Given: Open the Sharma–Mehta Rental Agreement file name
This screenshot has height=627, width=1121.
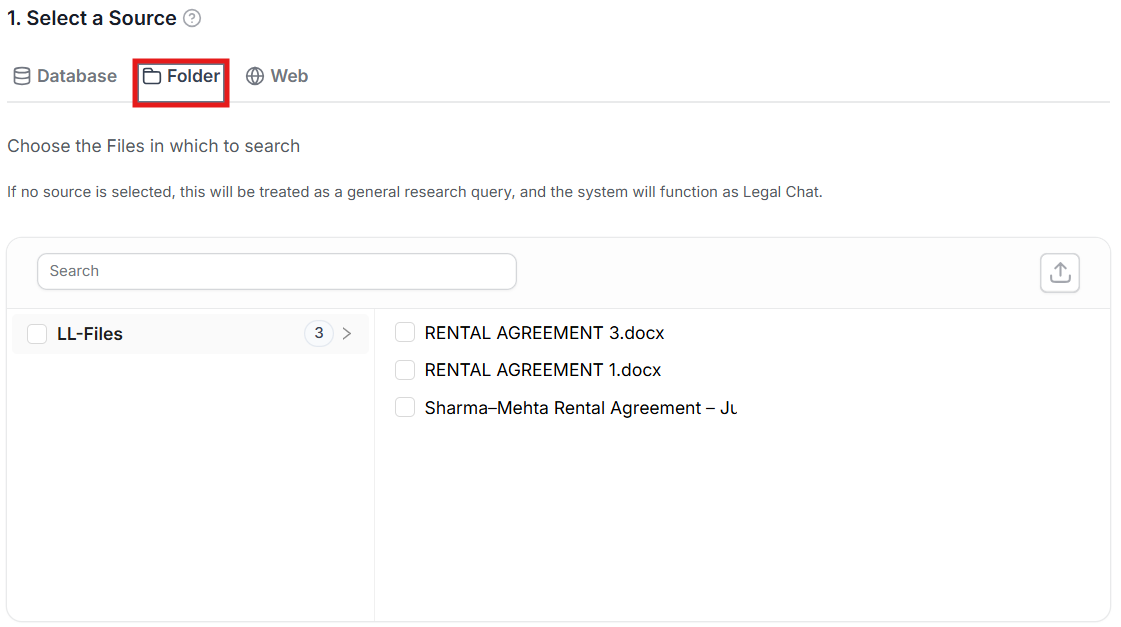Looking at the screenshot, I should (580, 408).
